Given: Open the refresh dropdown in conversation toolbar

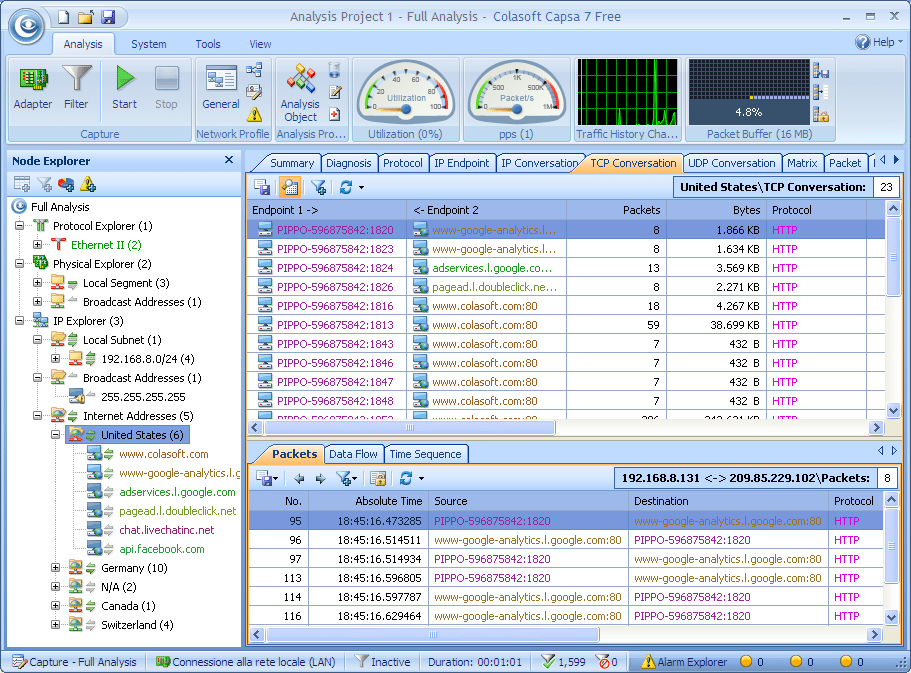Looking at the screenshot, I should point(361,187).
